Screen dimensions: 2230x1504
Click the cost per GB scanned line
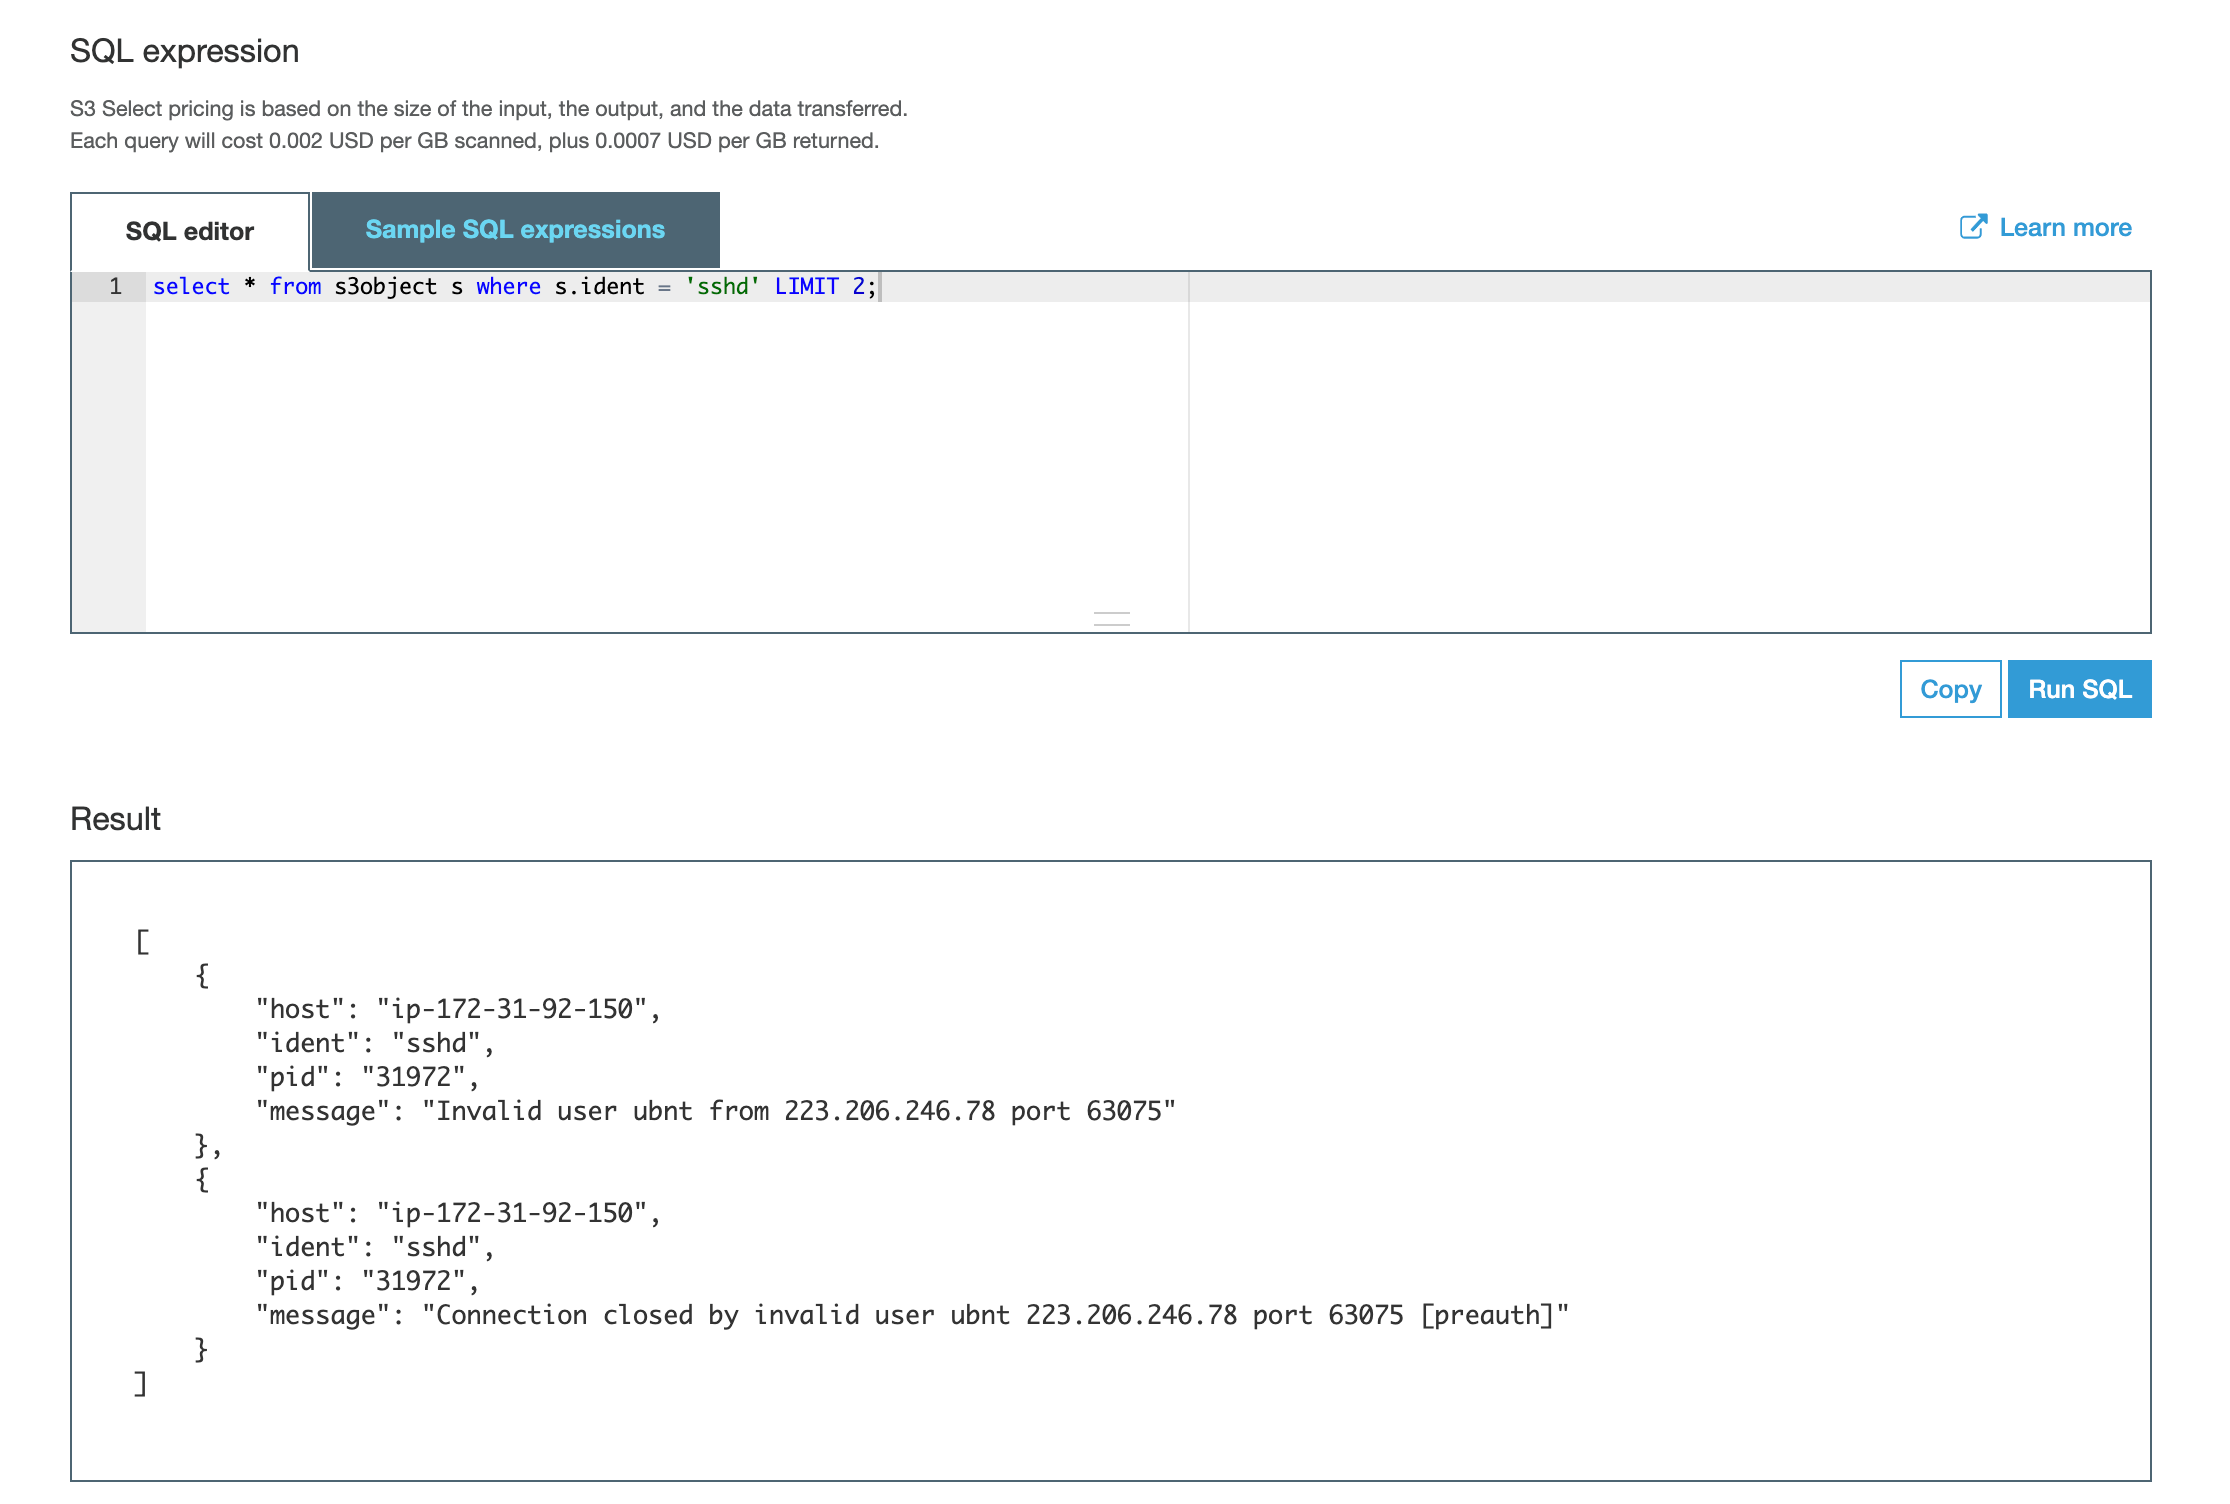474,140
